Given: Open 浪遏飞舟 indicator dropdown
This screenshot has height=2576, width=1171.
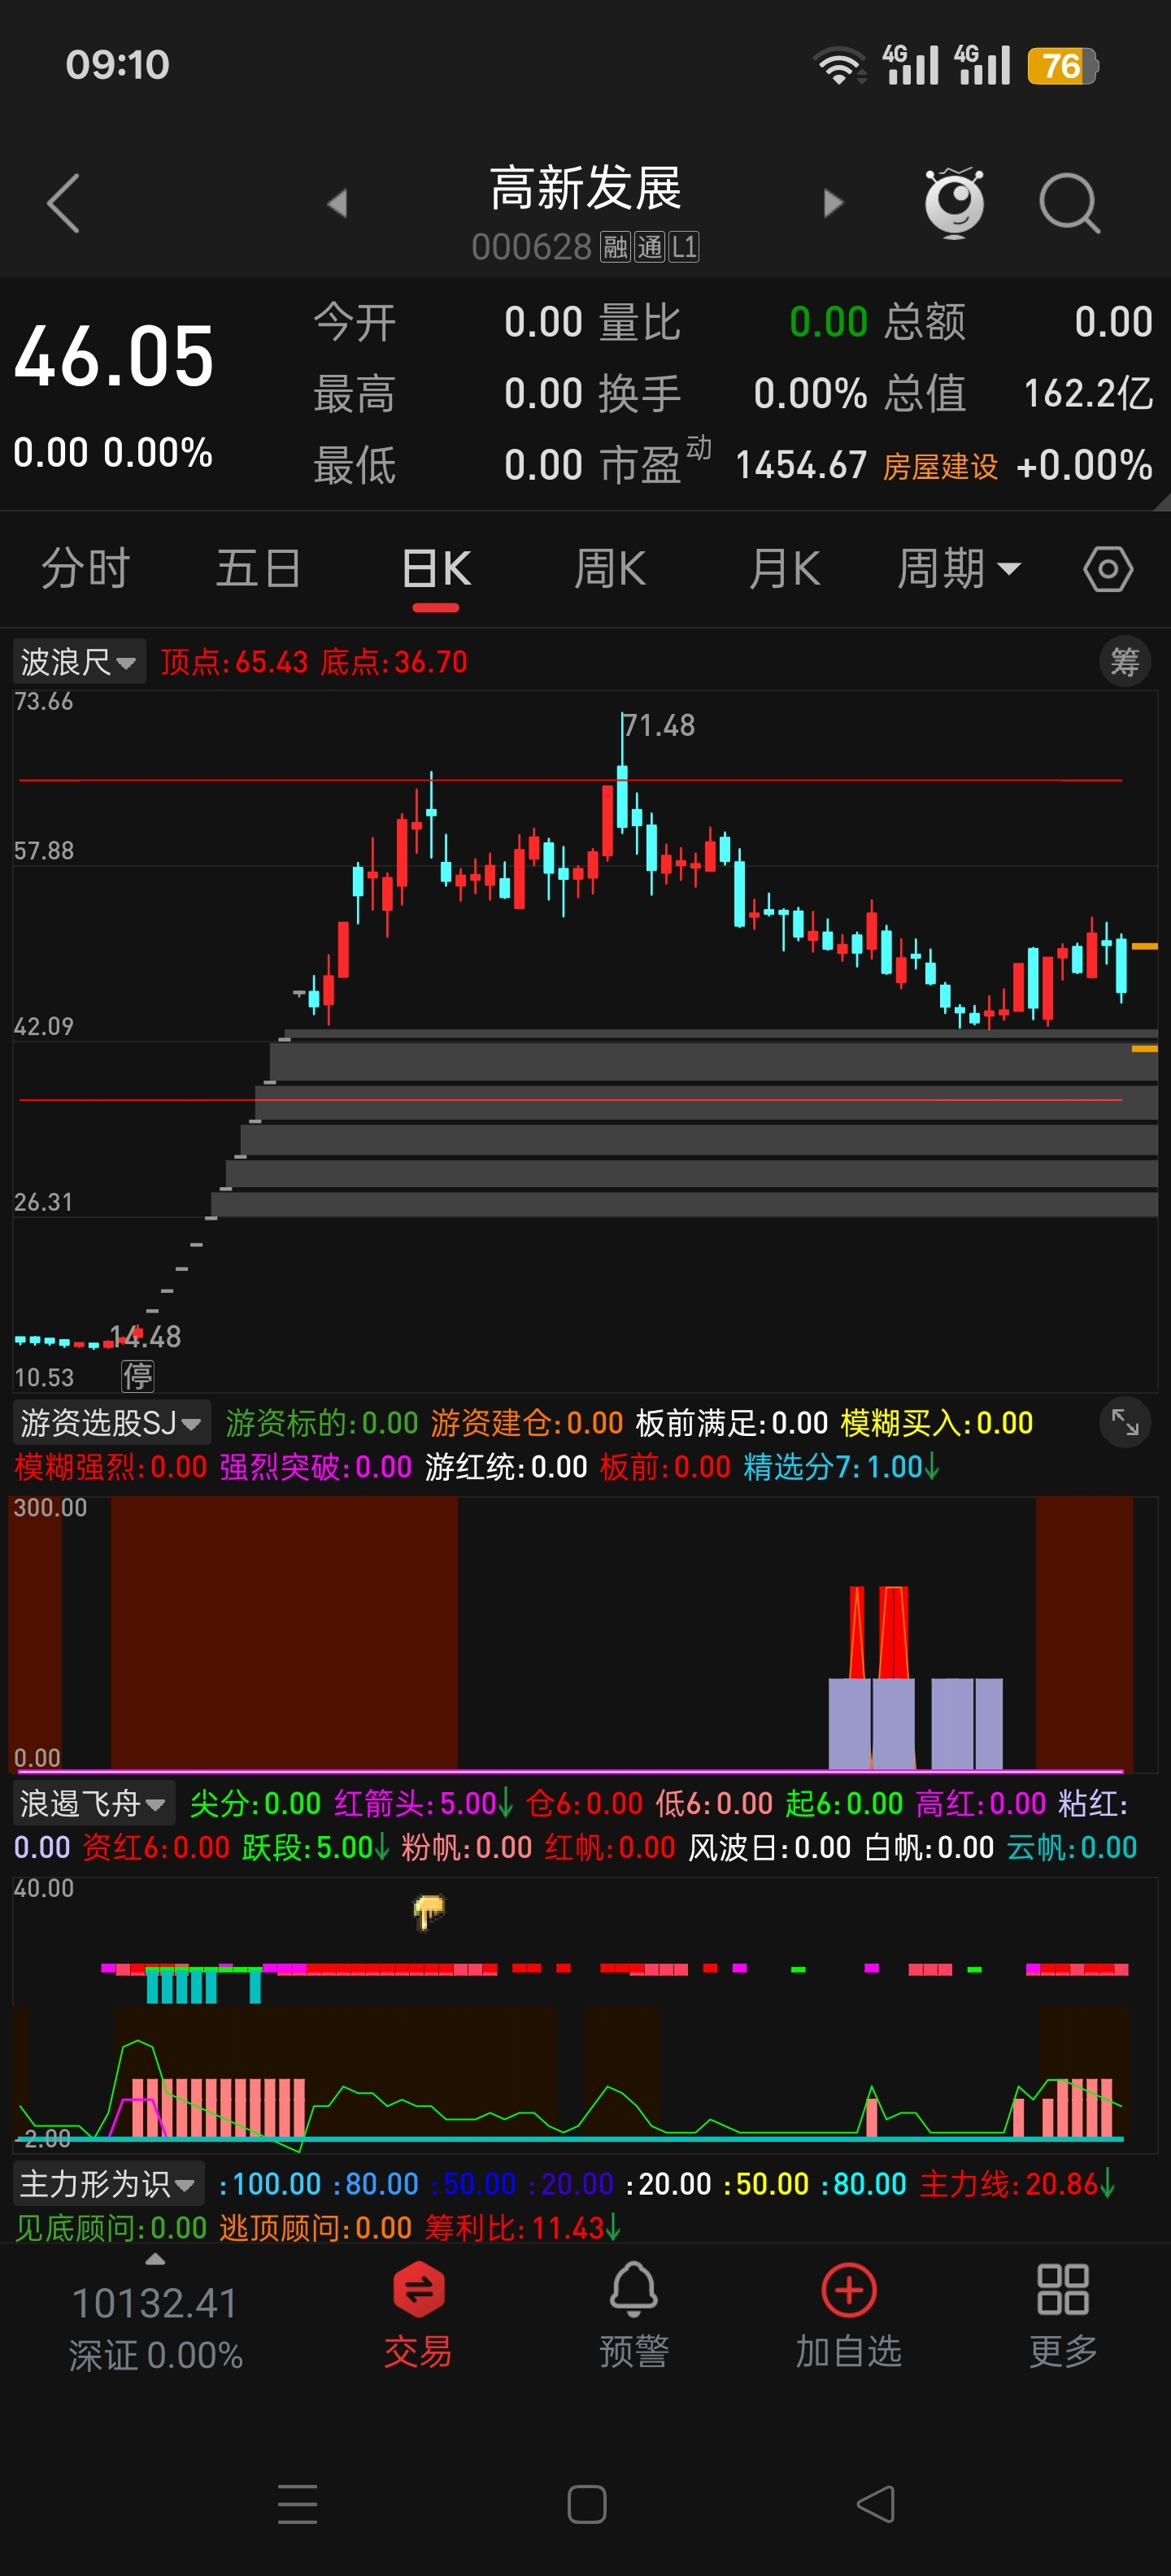Looking at the screenshot, I should [93, 1803].
